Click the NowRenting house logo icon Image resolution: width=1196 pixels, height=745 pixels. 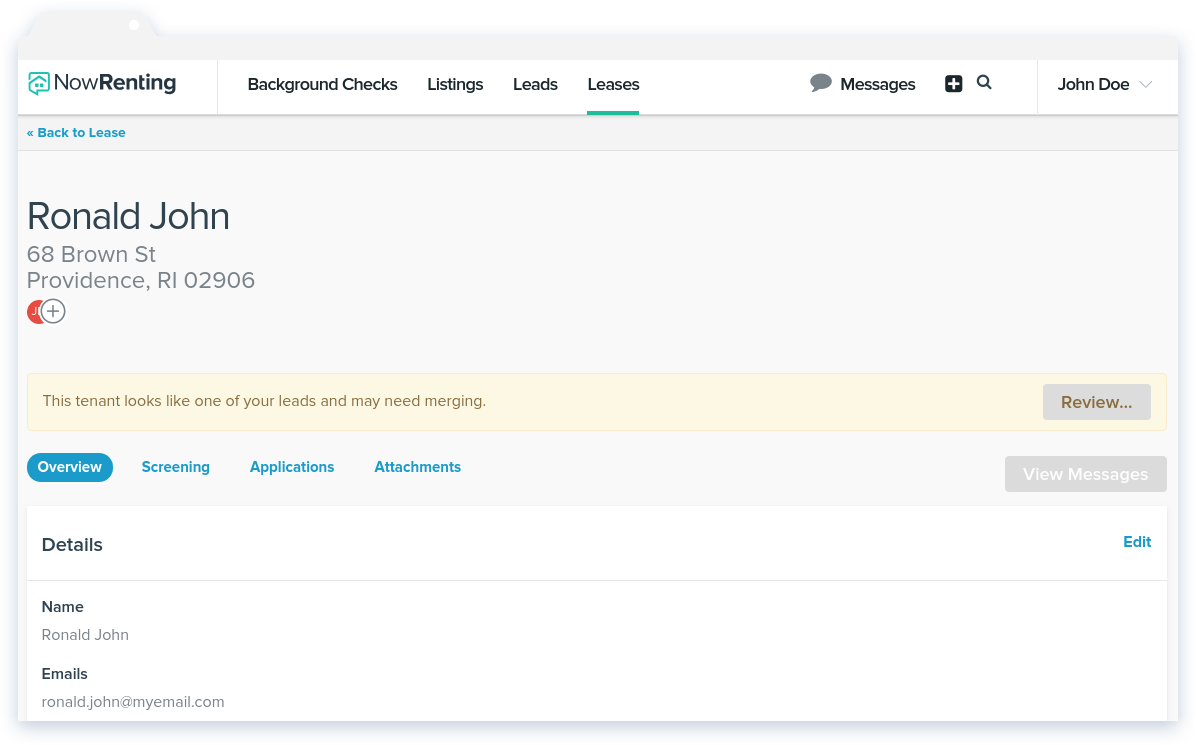point(38,83)
